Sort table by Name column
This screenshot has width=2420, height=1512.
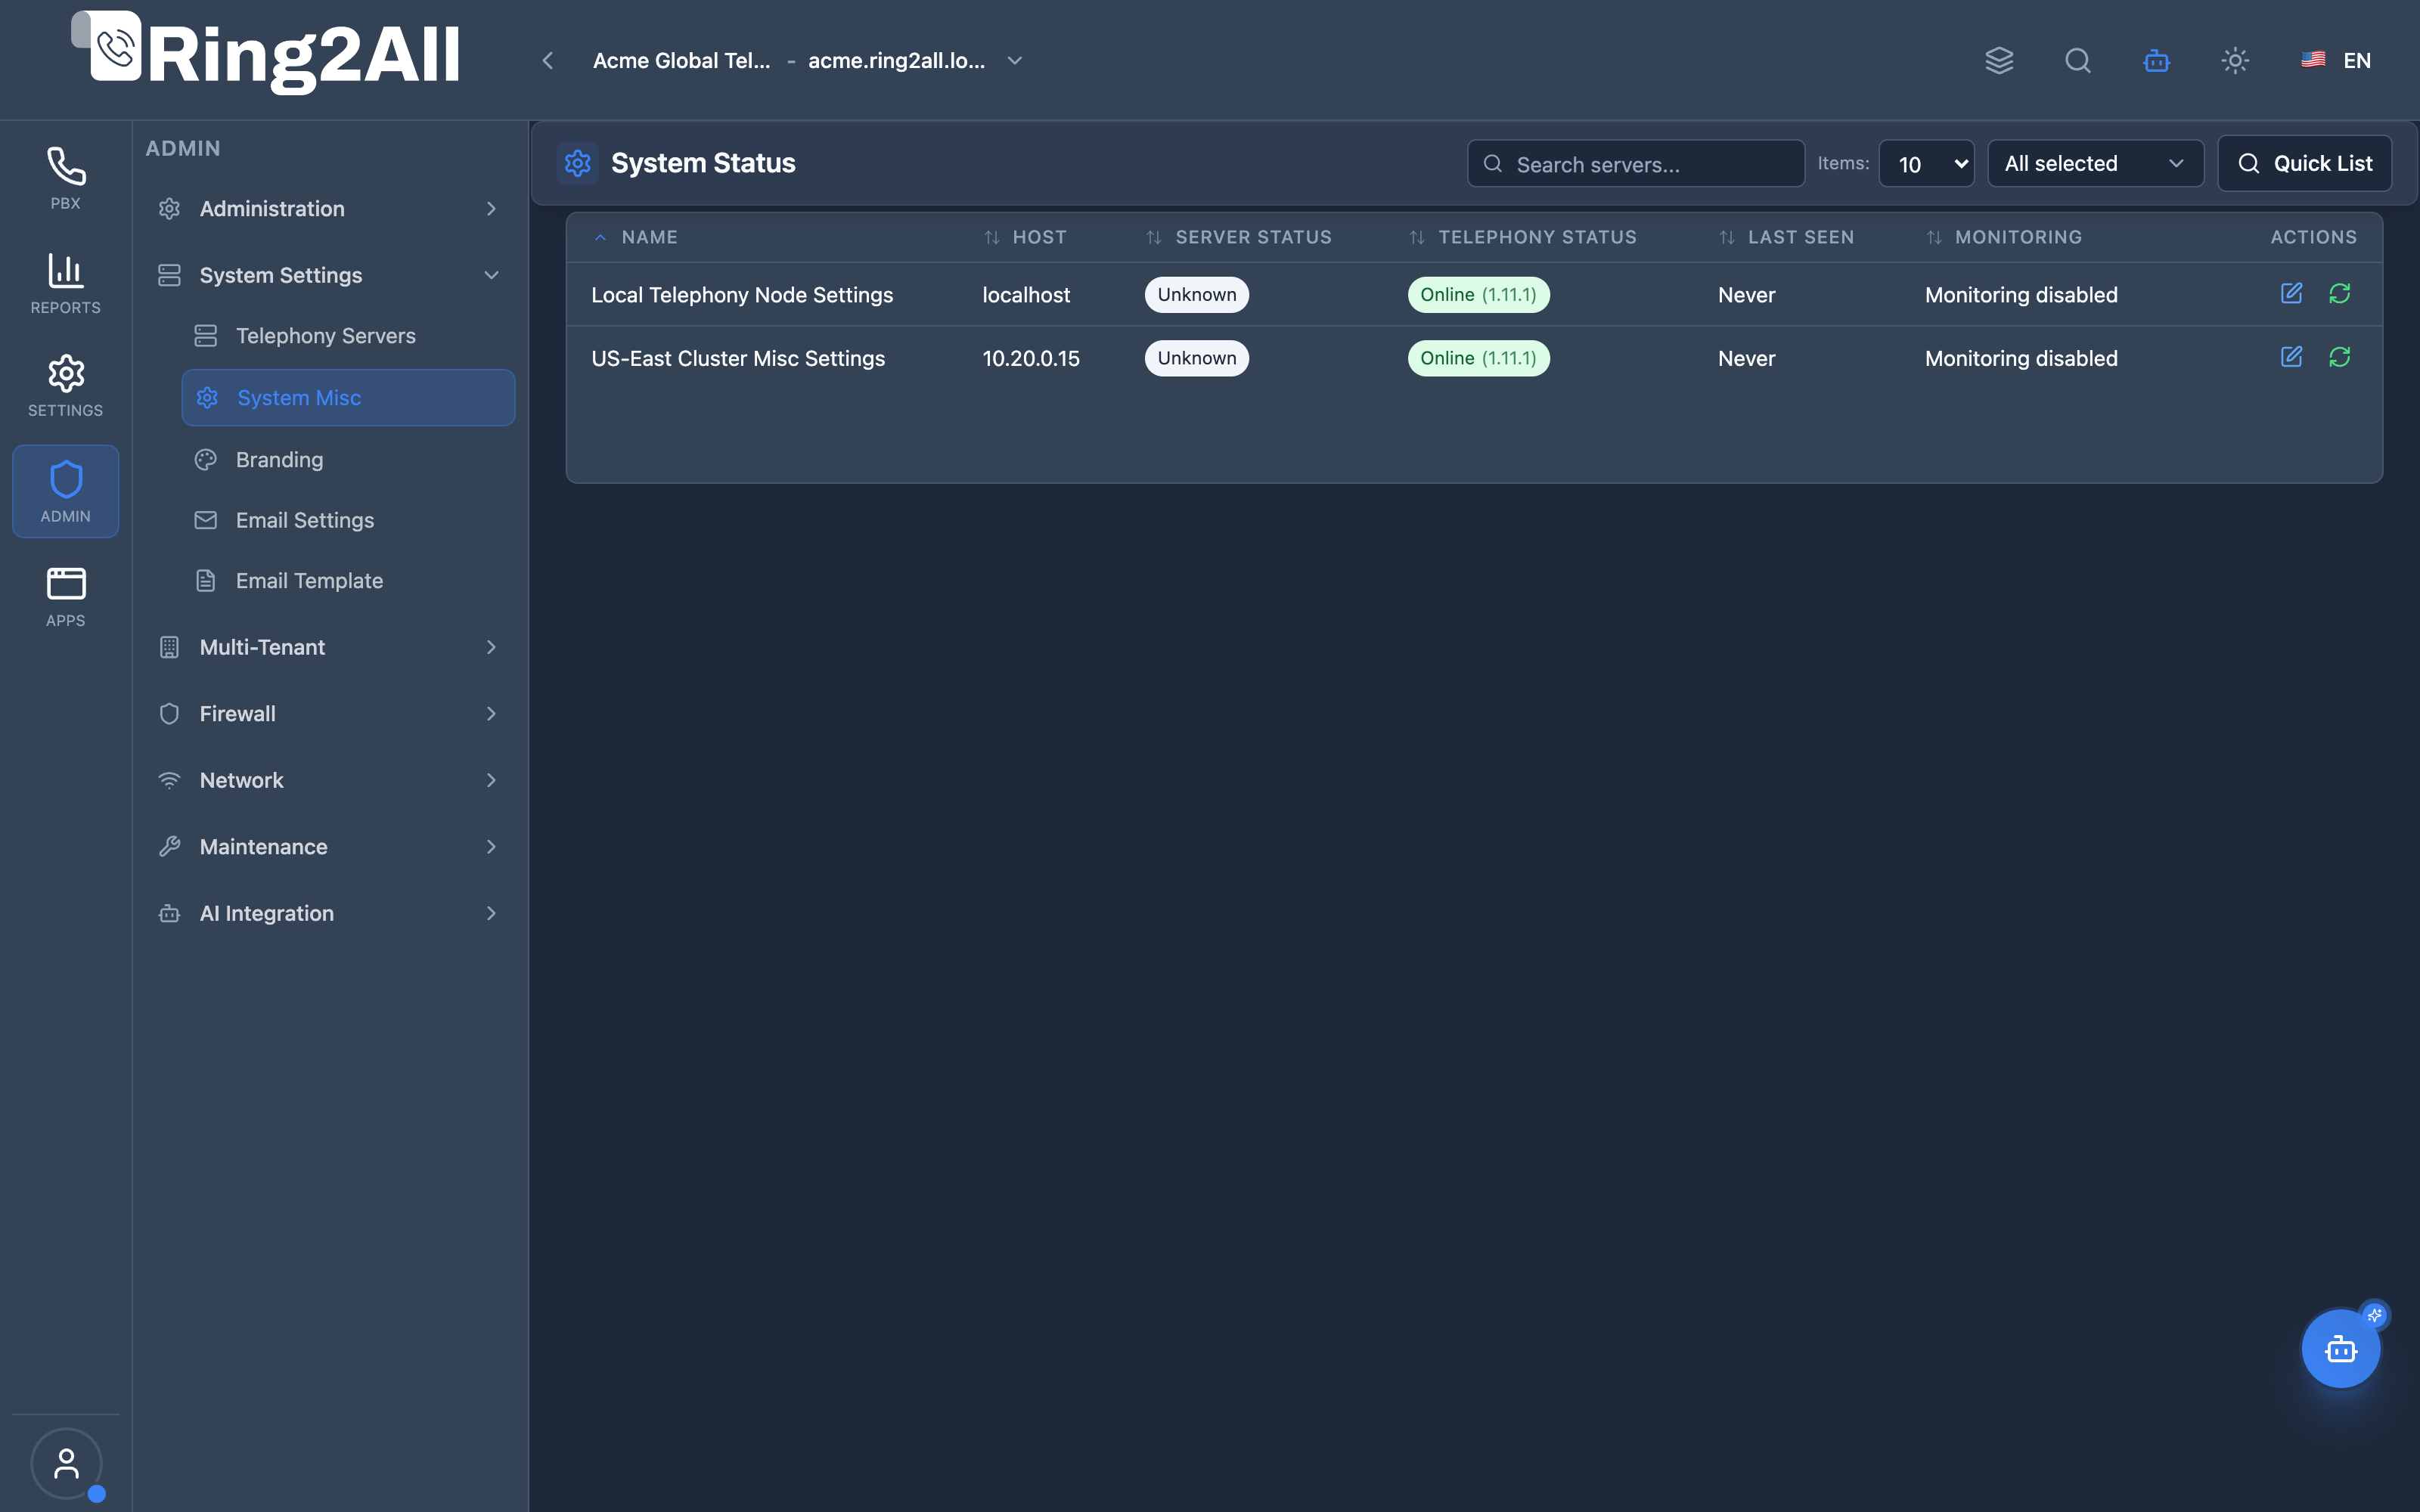click(636, 237)
